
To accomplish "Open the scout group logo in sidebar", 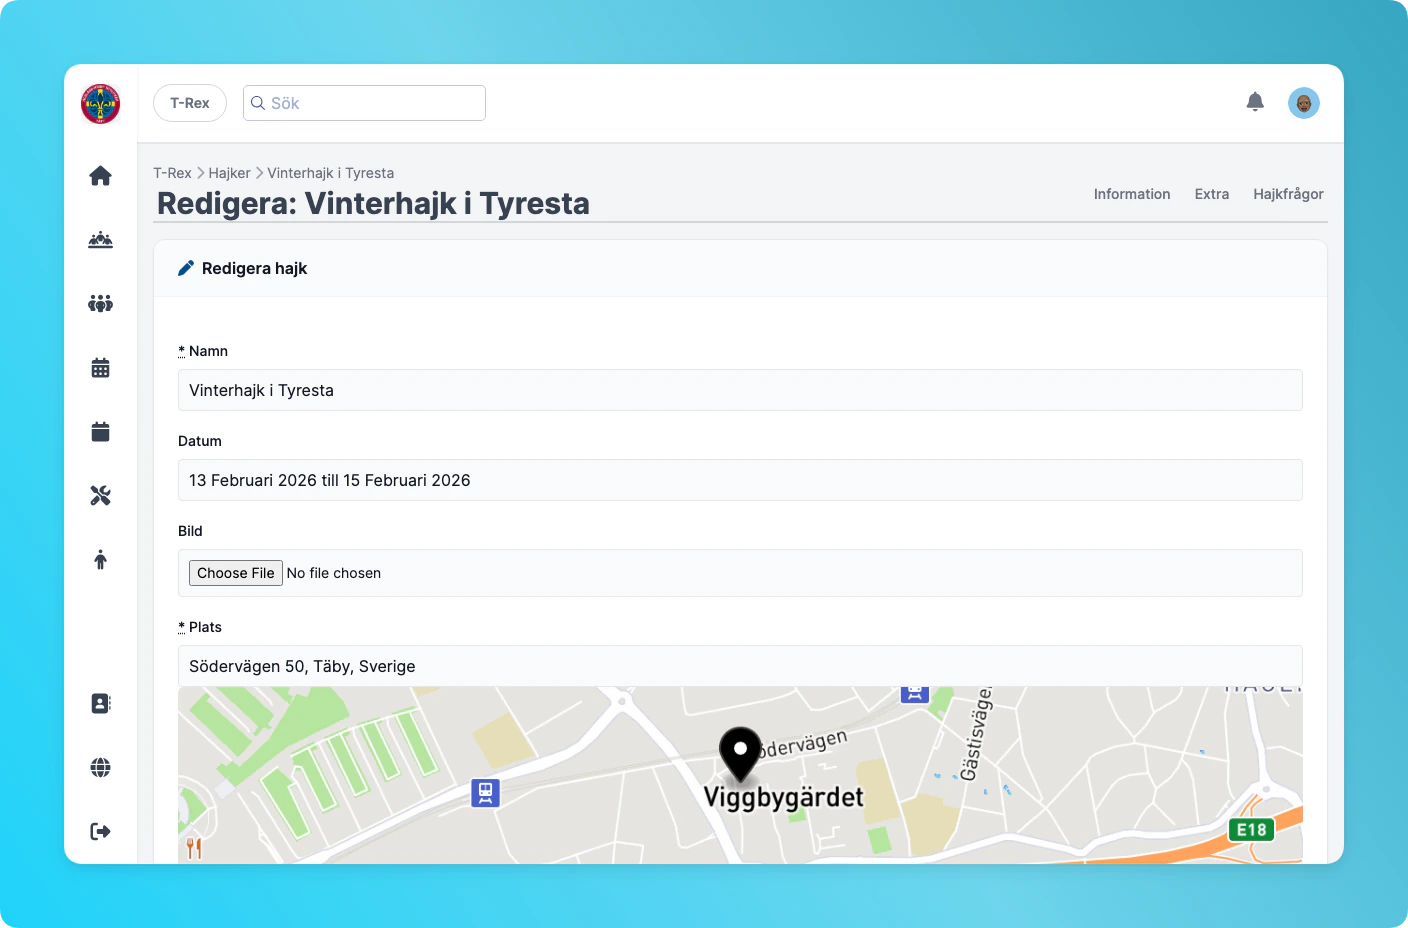I will point(101,104).
